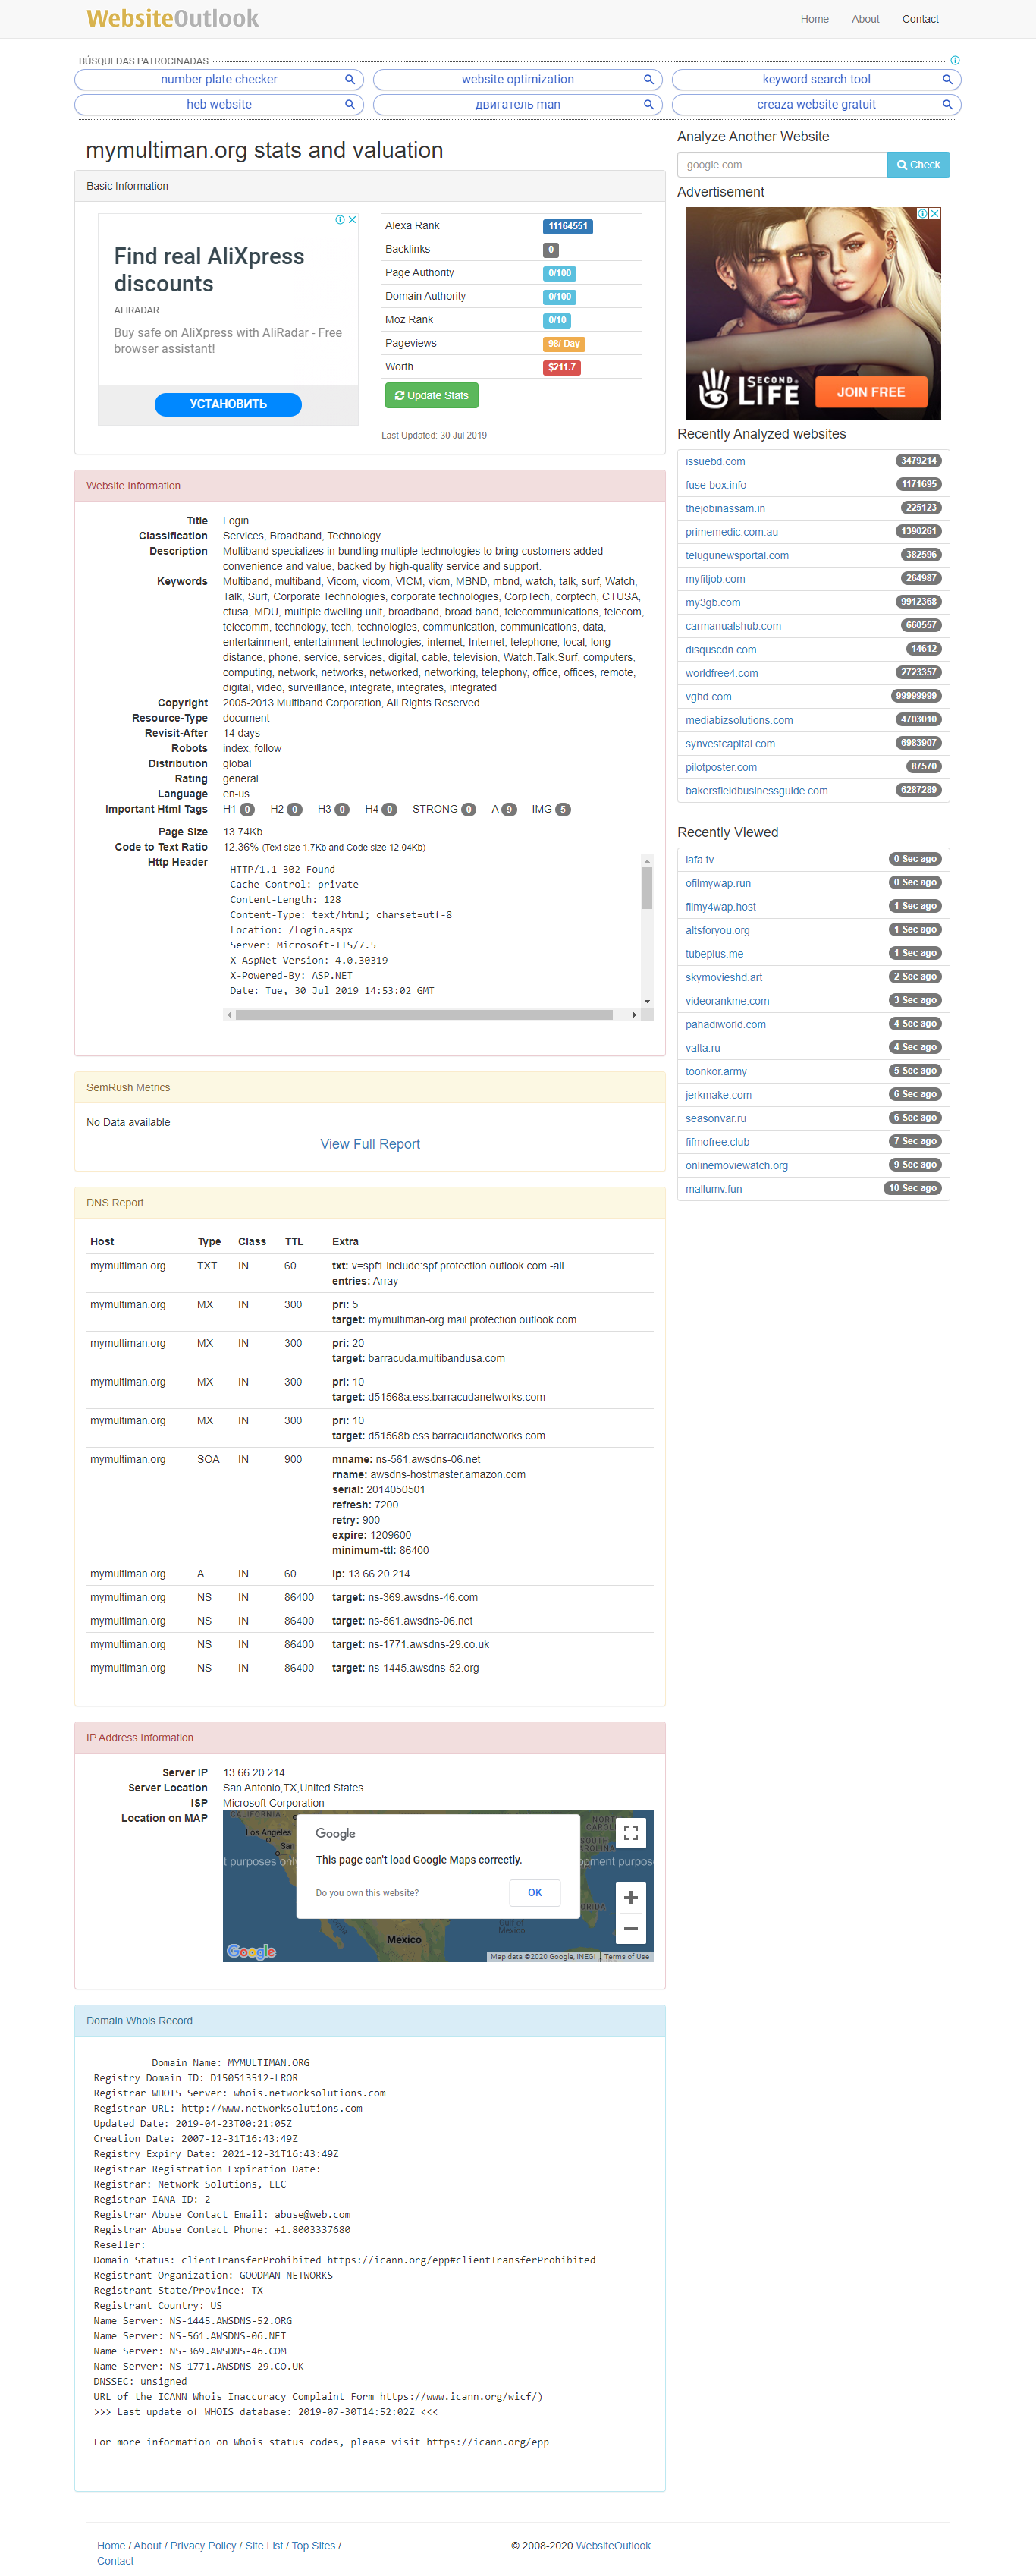Zoom in on the map
This screenshot has height=2576, width=1036.
(x=631, y=1898)
